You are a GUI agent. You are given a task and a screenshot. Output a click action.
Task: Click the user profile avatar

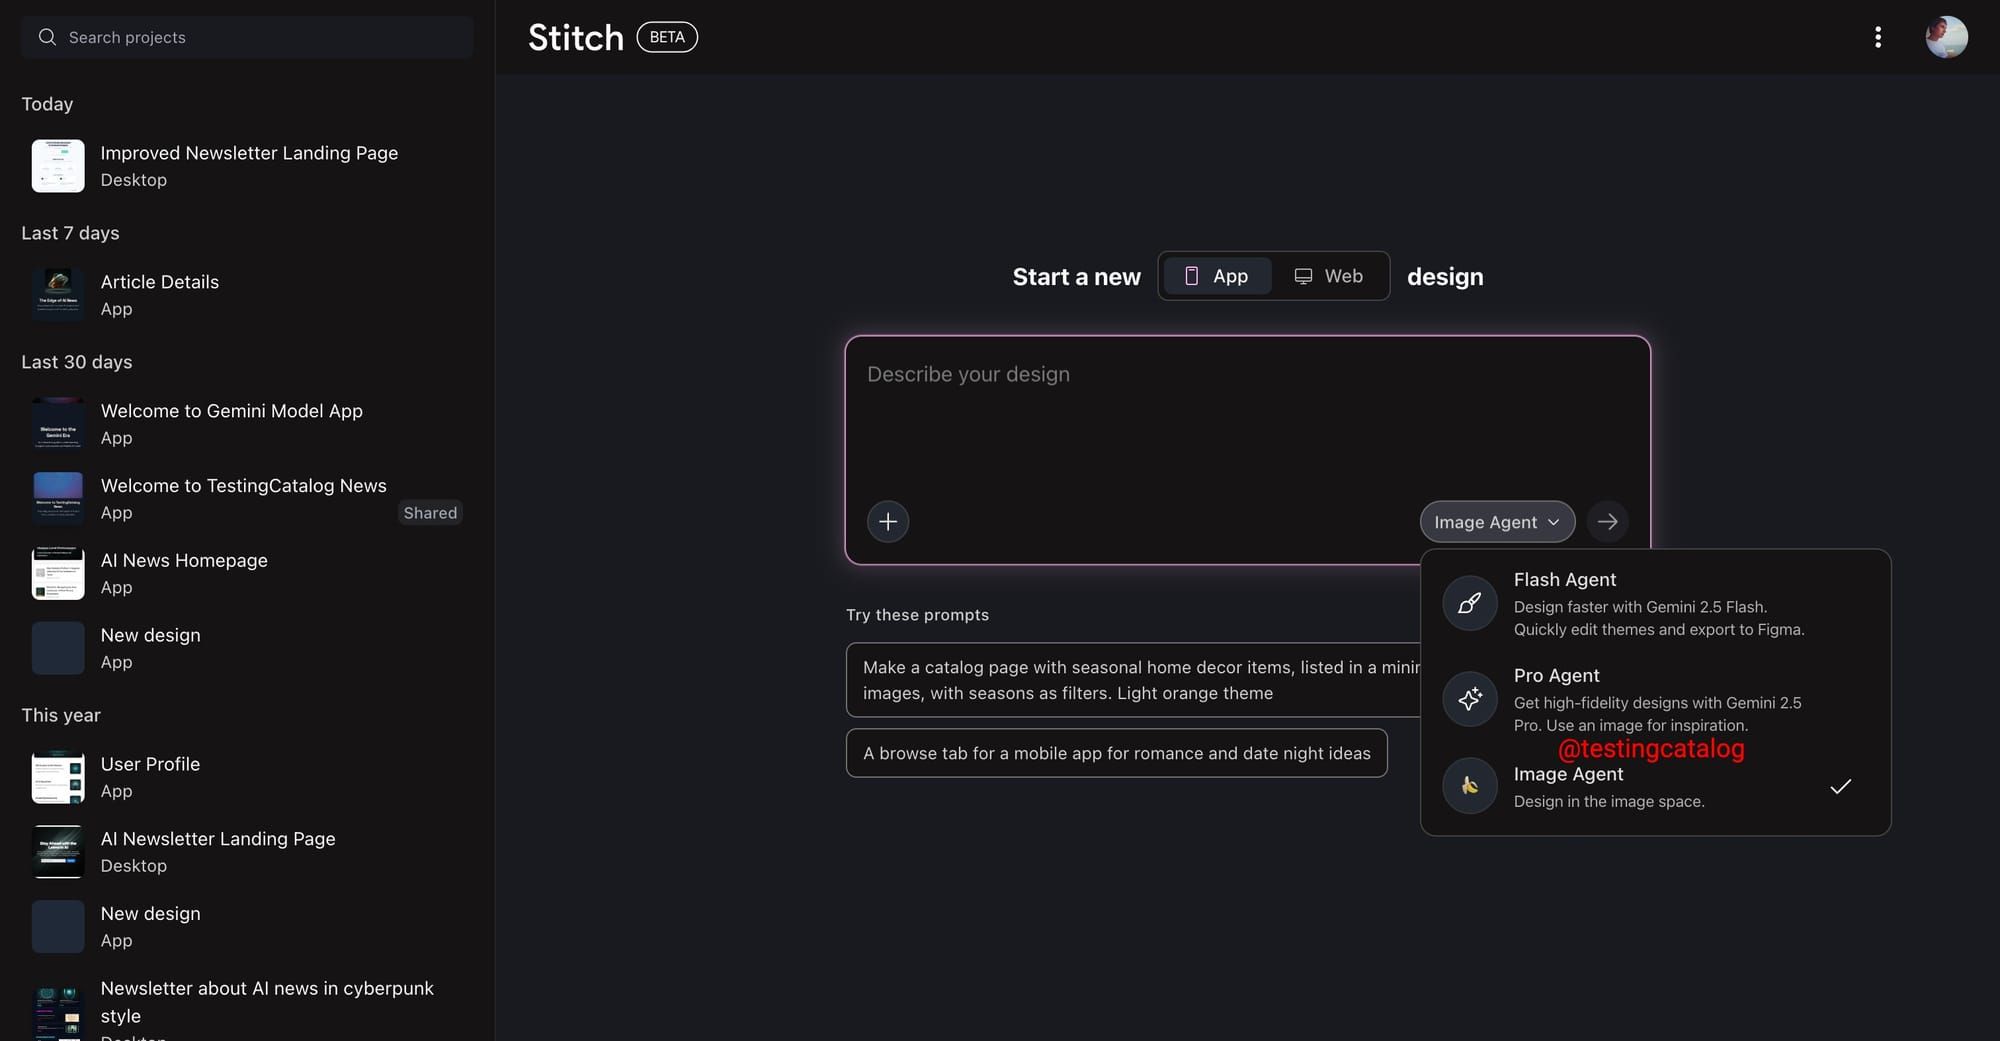[x=1946, y=37]
